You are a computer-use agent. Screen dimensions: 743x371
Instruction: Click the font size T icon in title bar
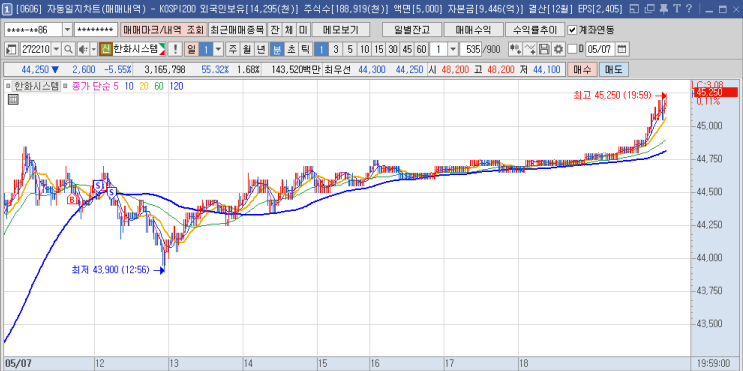tap(677, 8)
